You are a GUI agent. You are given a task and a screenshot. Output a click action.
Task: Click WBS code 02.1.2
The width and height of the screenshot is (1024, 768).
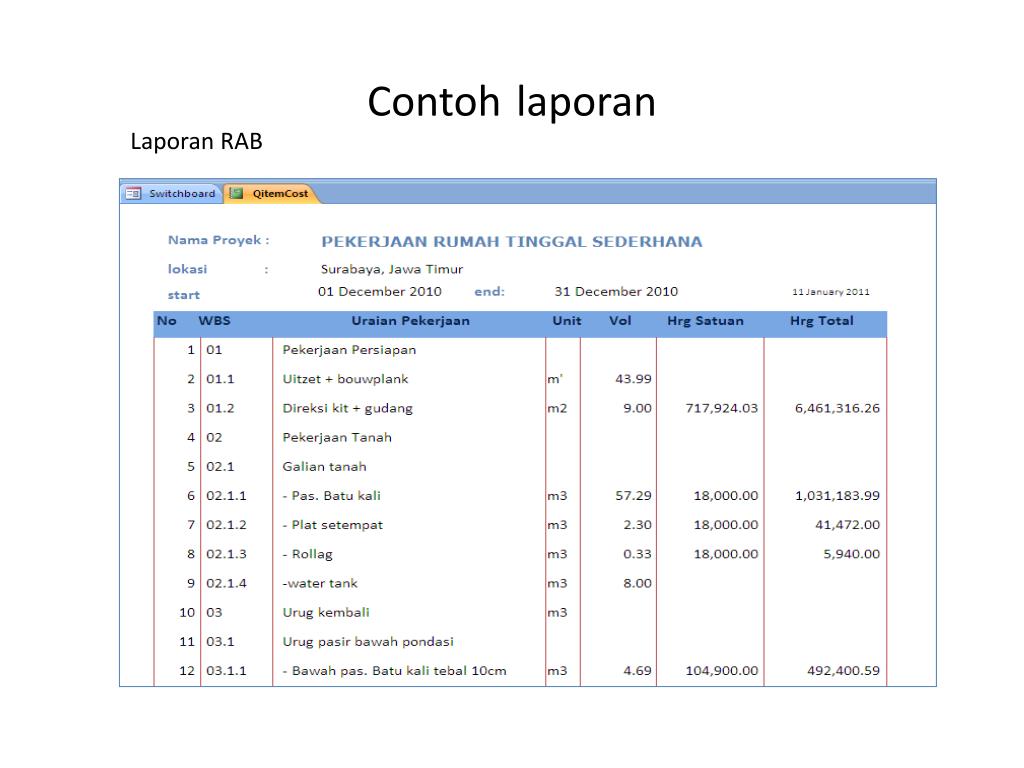pyautogui.click(x=227, y=525)
